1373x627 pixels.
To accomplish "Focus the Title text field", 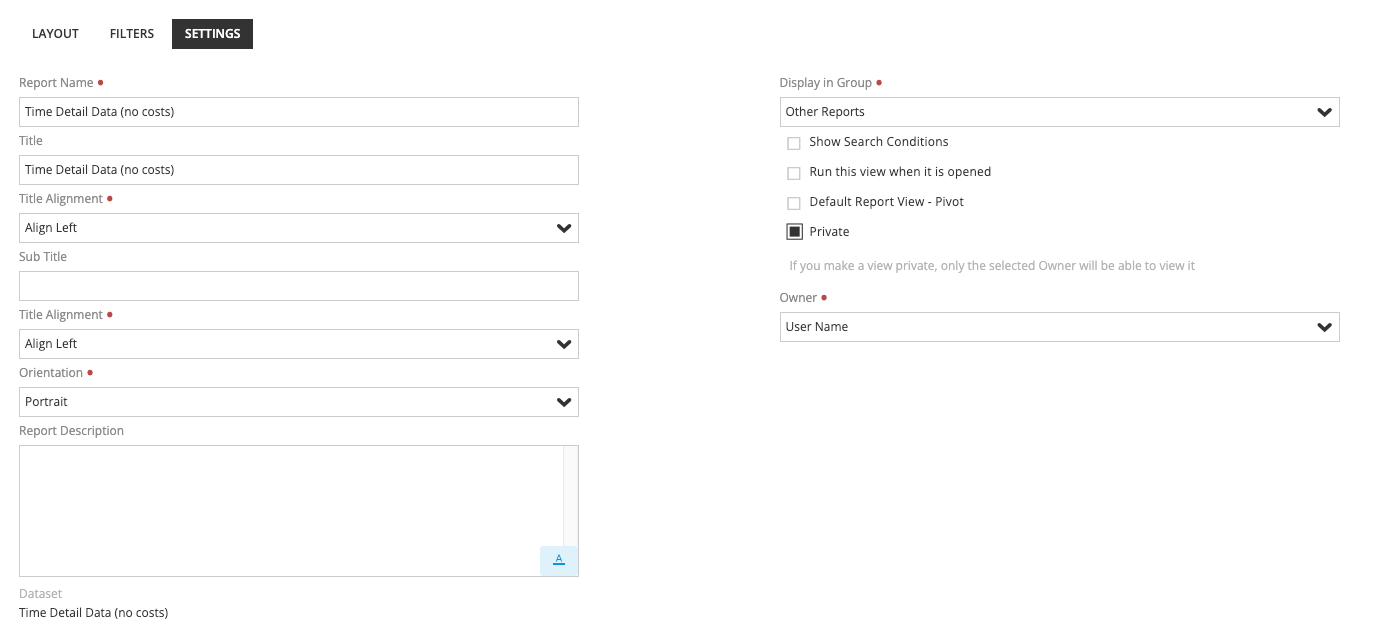I will click(x=298, y=170).
